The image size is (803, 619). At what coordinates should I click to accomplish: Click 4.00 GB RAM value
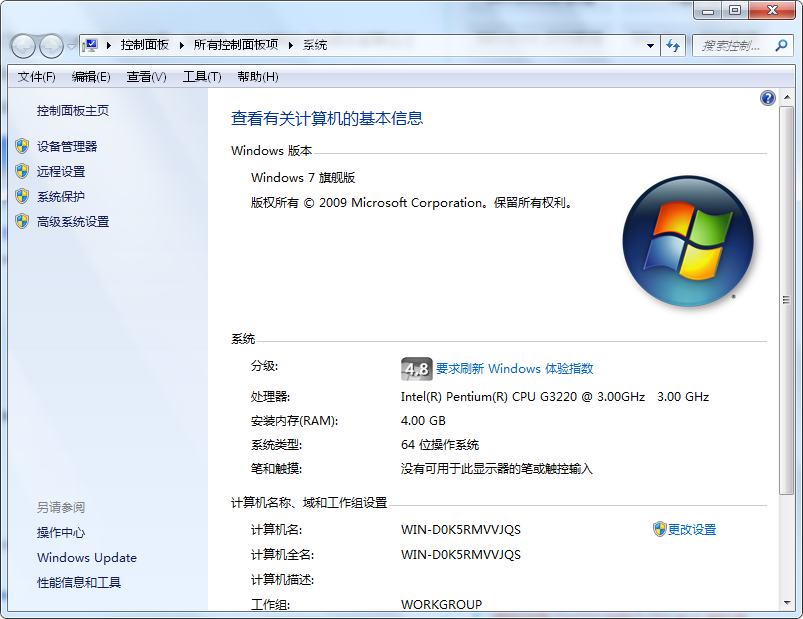[x=423, y=421]
